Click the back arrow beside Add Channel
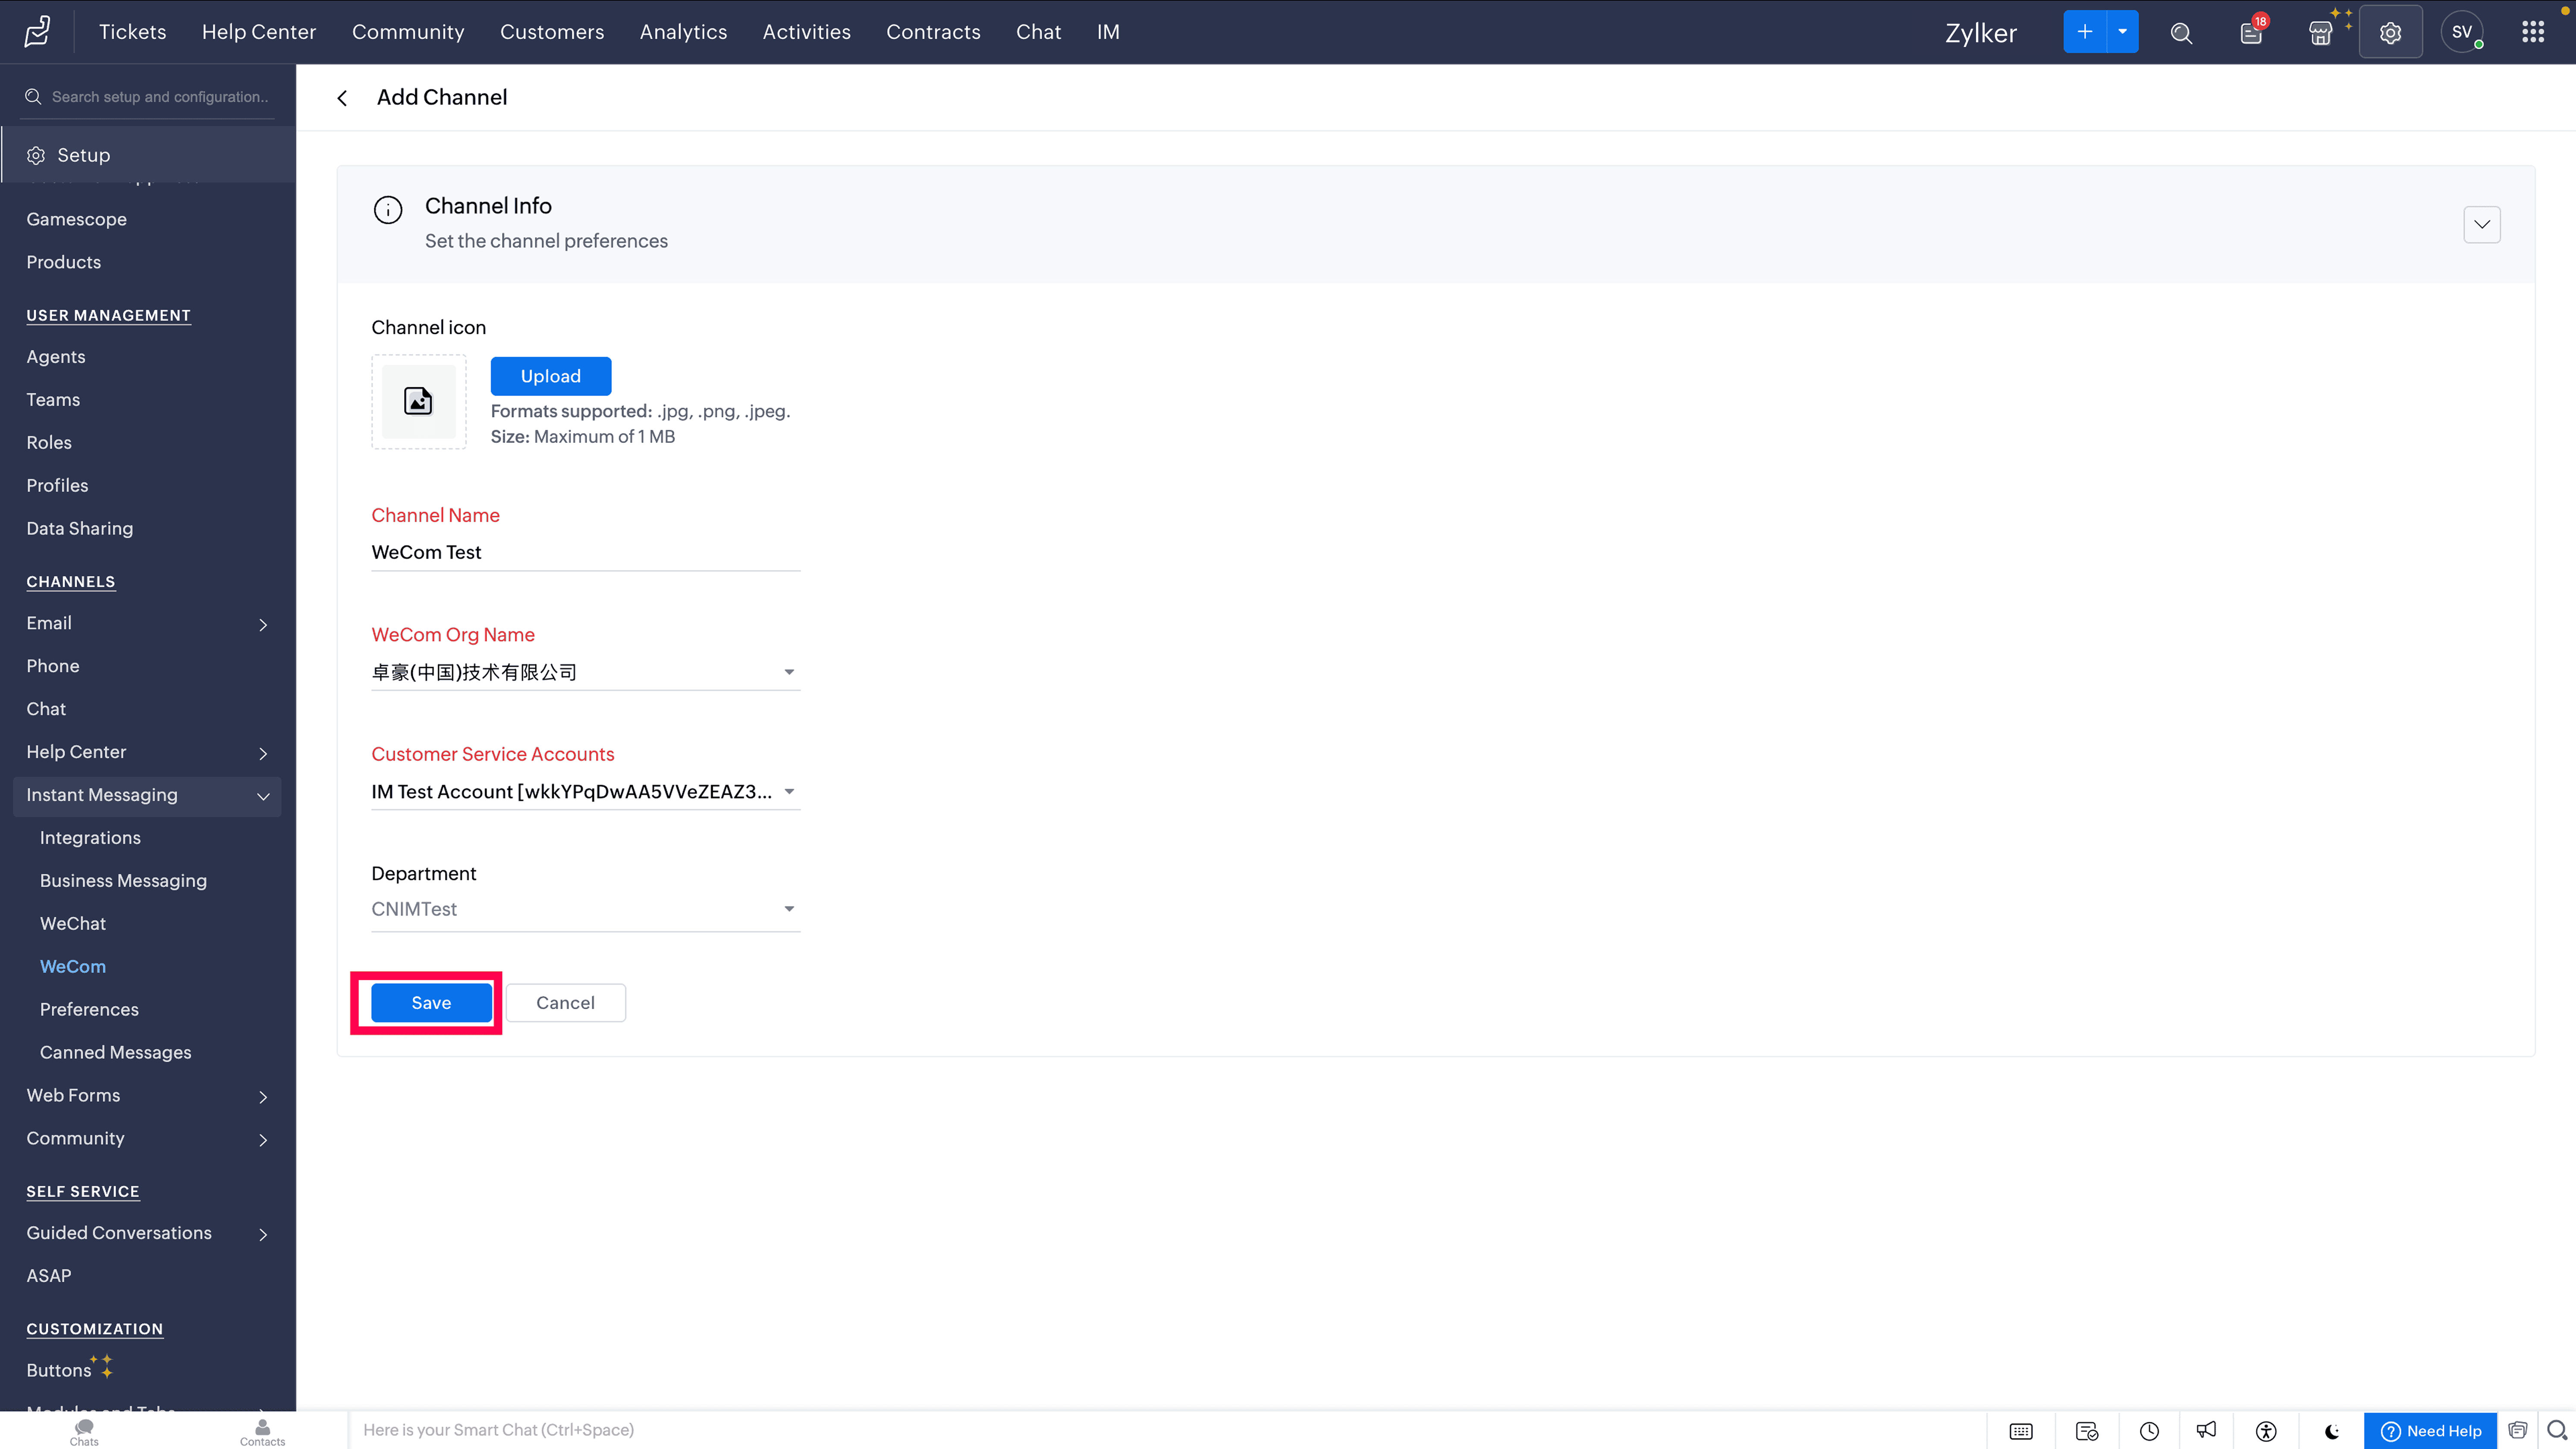 [x=342, y=98]
